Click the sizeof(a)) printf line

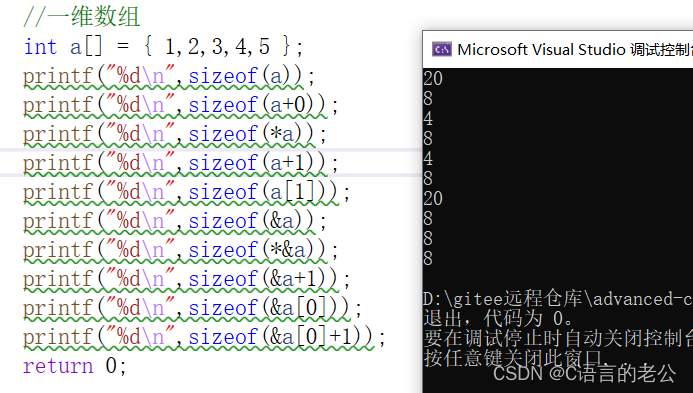point(169,76)
